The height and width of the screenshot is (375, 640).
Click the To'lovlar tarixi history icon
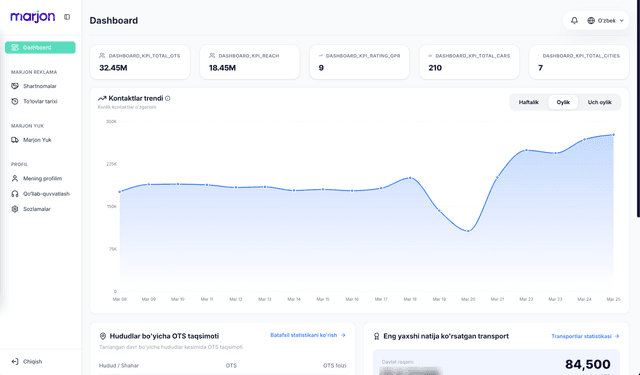pyautogui.click(x=15, y=101)
